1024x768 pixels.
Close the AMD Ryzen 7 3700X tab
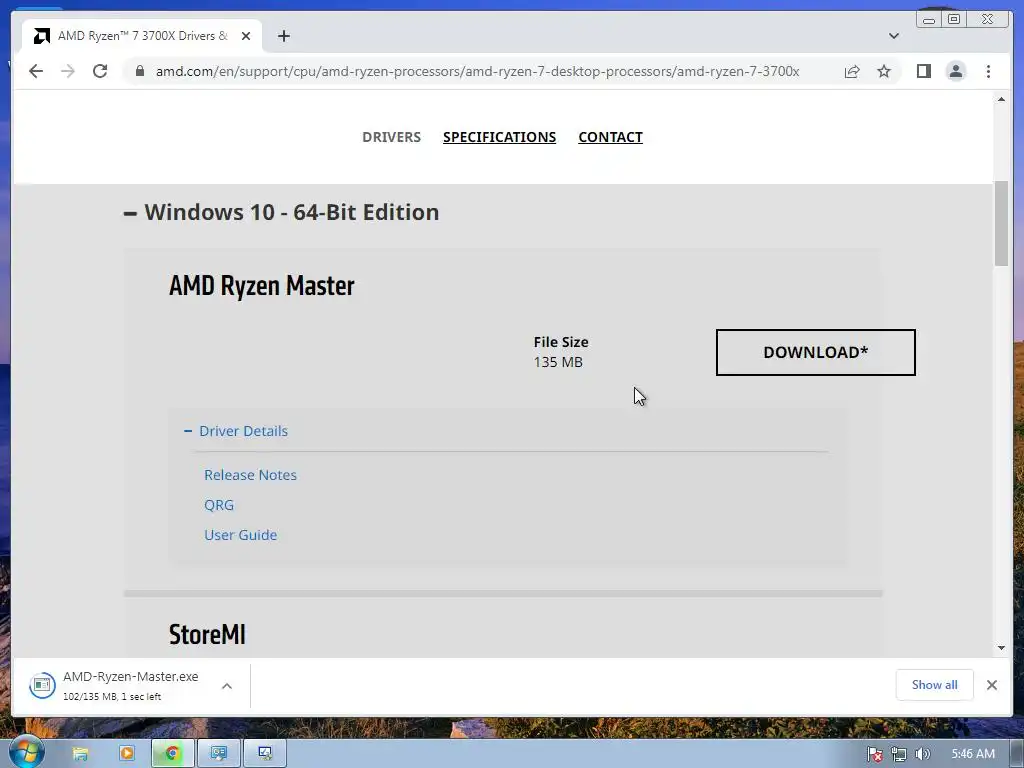coord(246,36)
